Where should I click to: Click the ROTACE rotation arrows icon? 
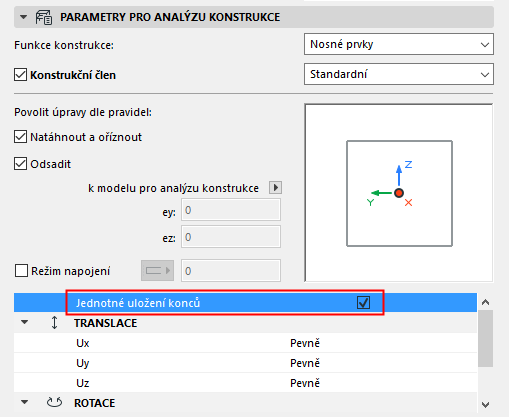click(x=54, y=403)
